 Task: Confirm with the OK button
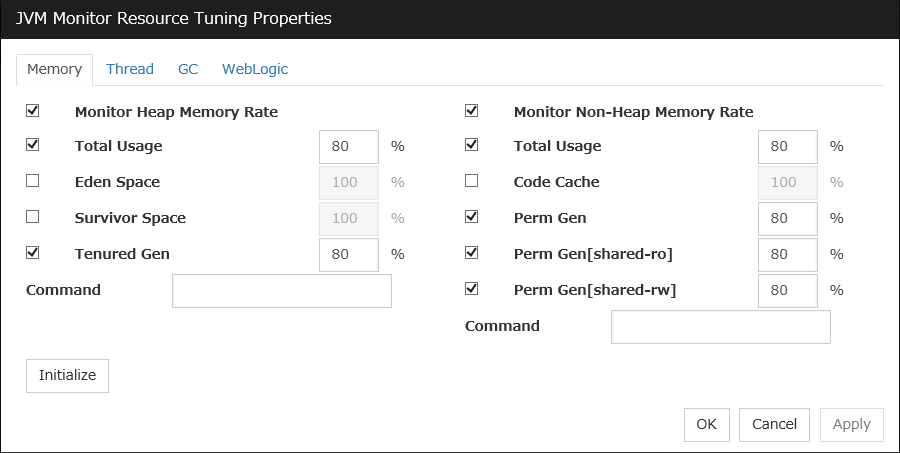click(x=707, y=424)
